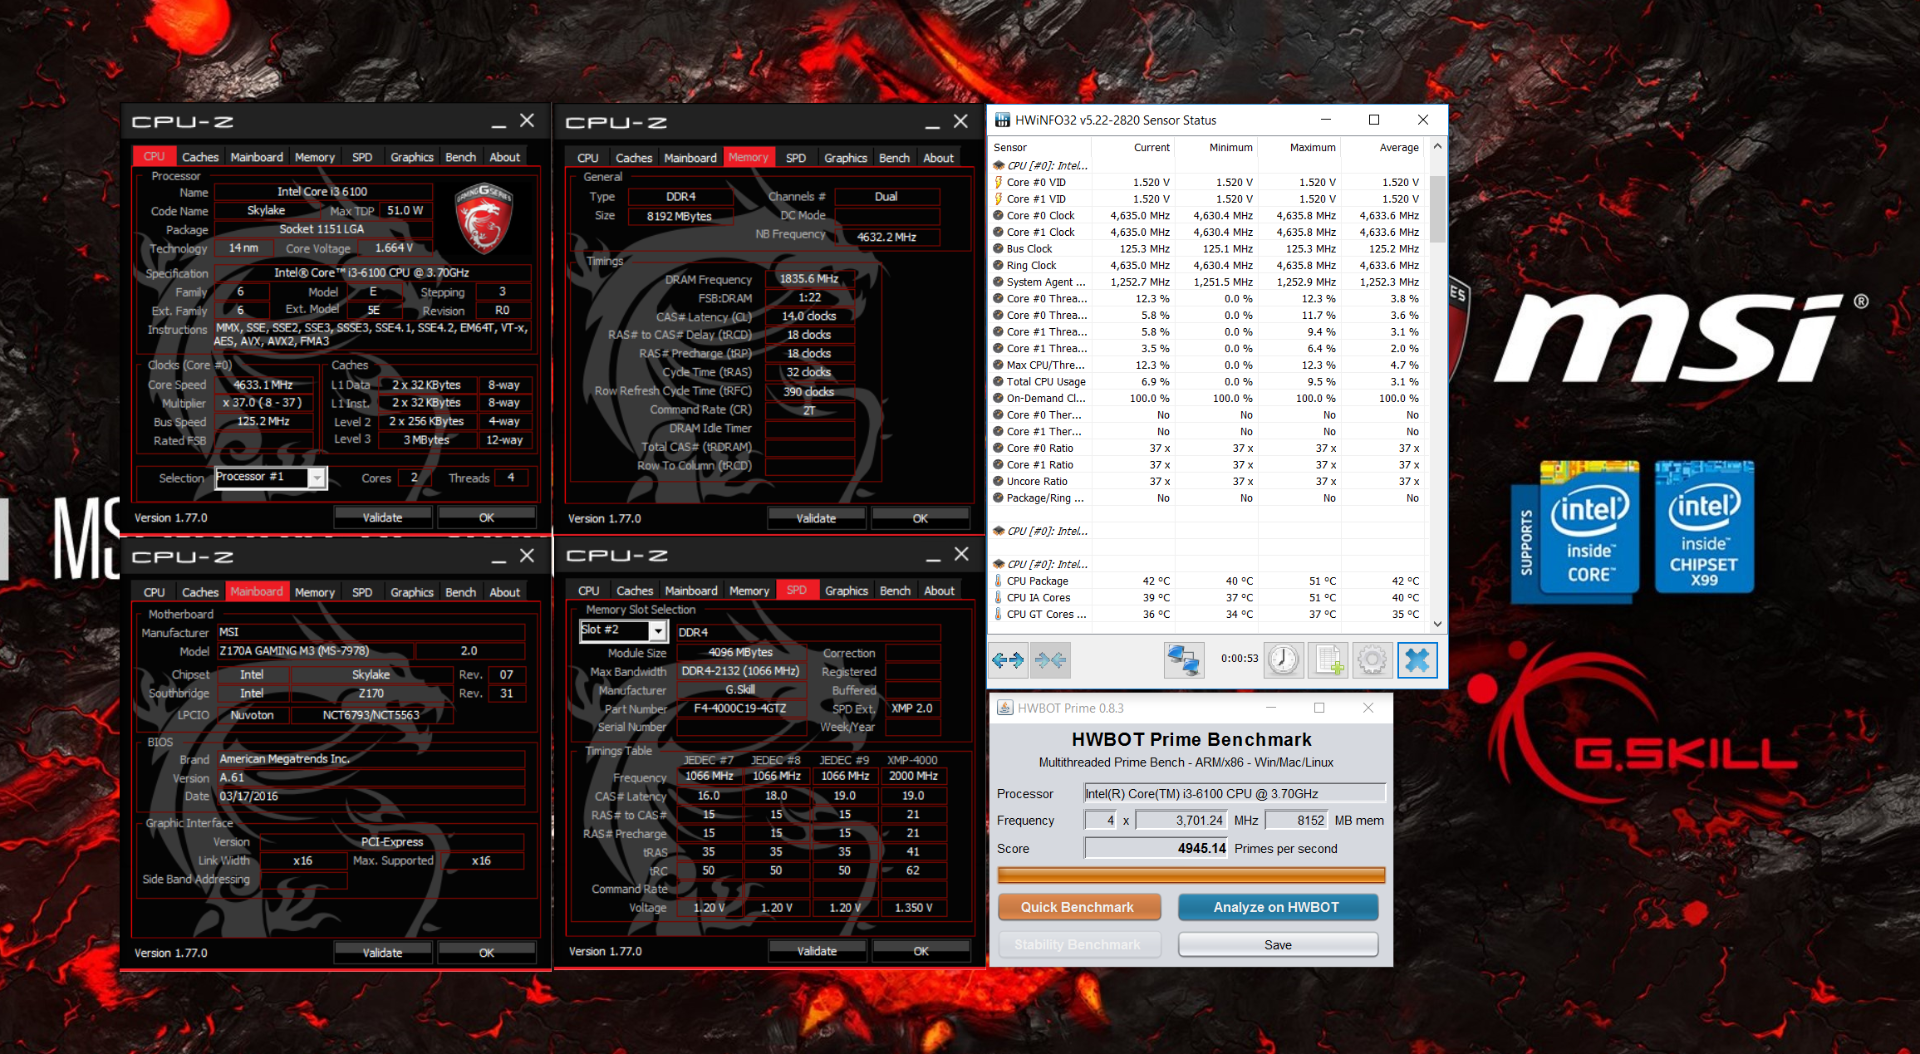The height and width of the screenshot is (1054, 1920).
Task: Open the About tab in CPU-Z CPU window
Action: click(505, 157)
